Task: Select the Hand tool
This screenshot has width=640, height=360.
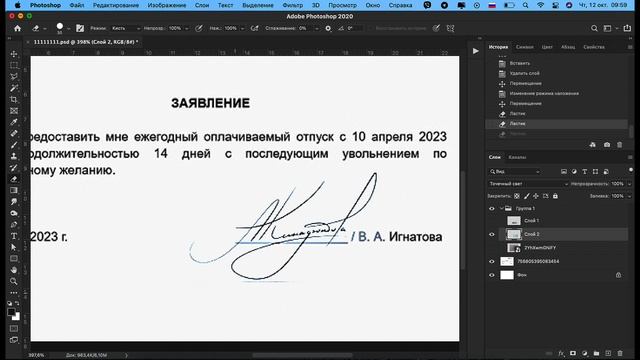Action: click(x=14, y=270)
